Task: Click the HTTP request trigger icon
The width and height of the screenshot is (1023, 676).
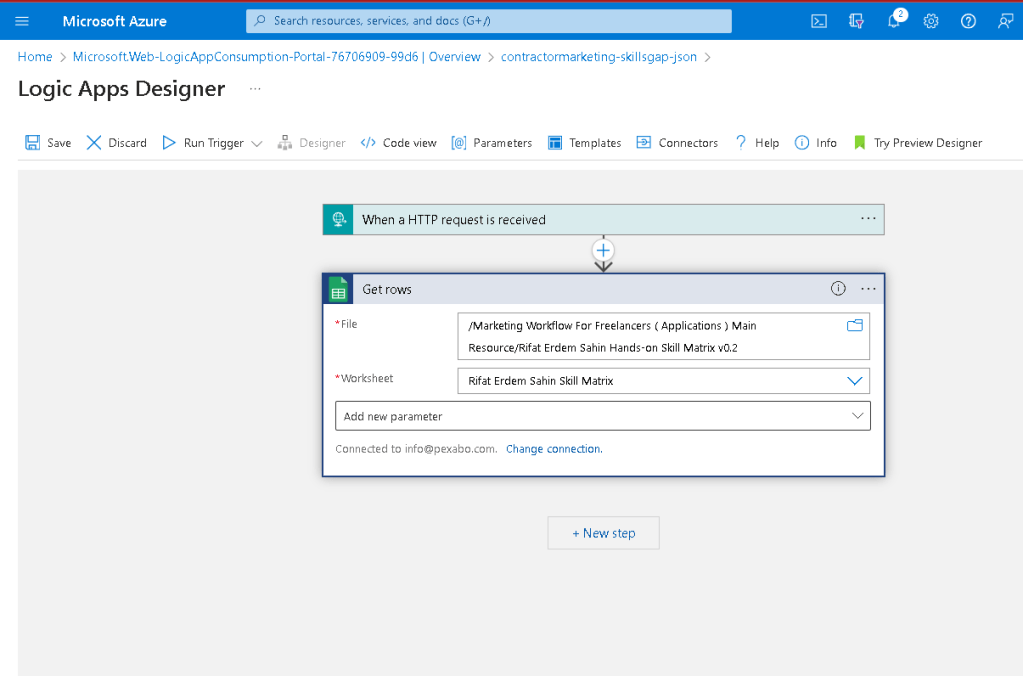Action: click(x=338, y=220)
